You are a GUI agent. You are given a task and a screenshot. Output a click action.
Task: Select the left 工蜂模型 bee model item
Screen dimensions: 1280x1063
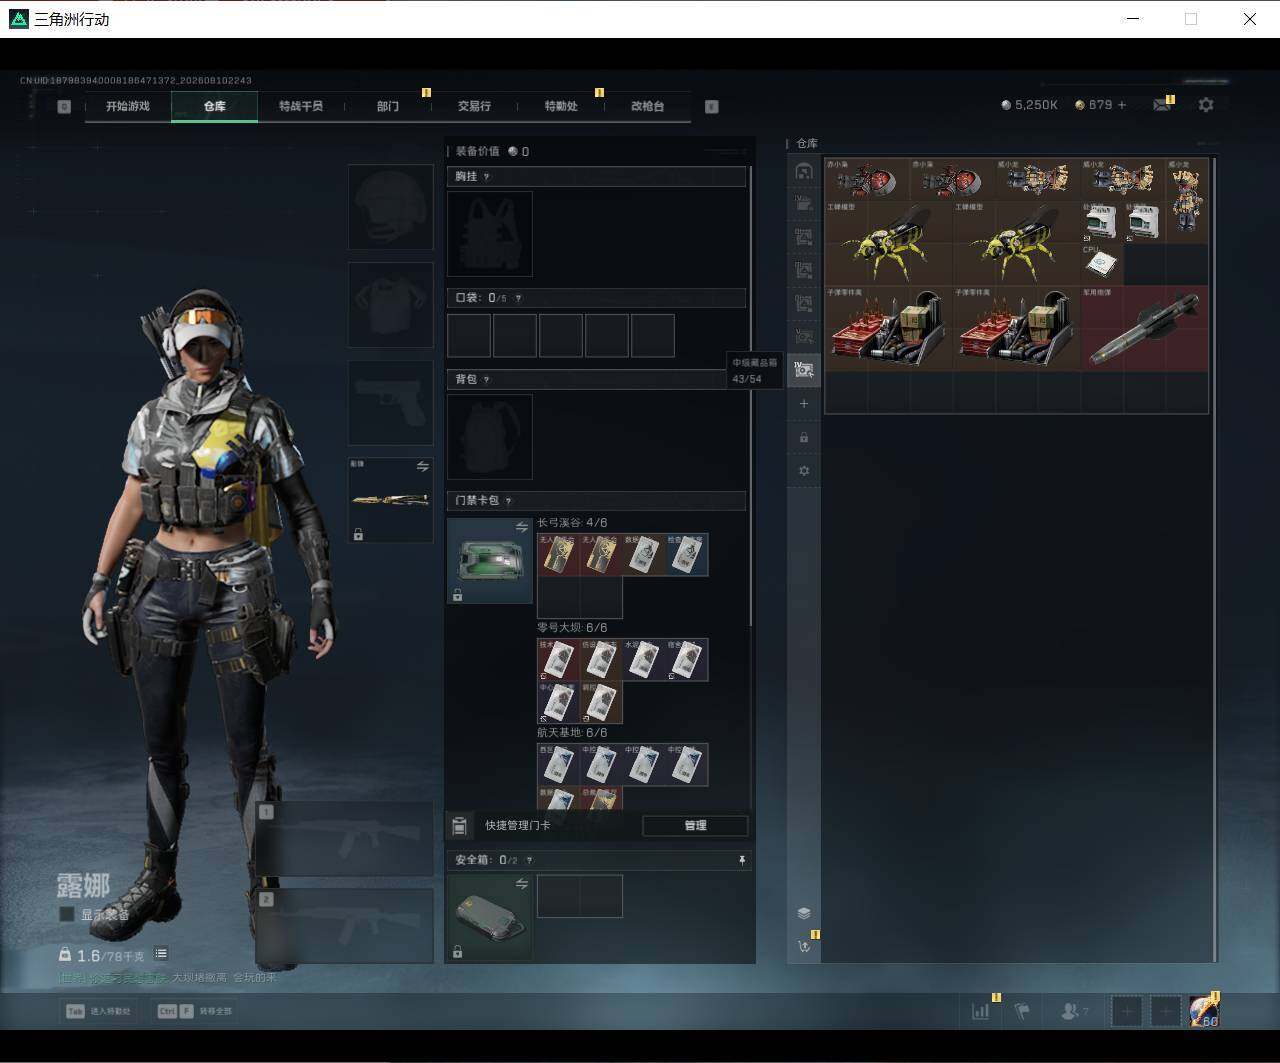click(x=888, y=244)
